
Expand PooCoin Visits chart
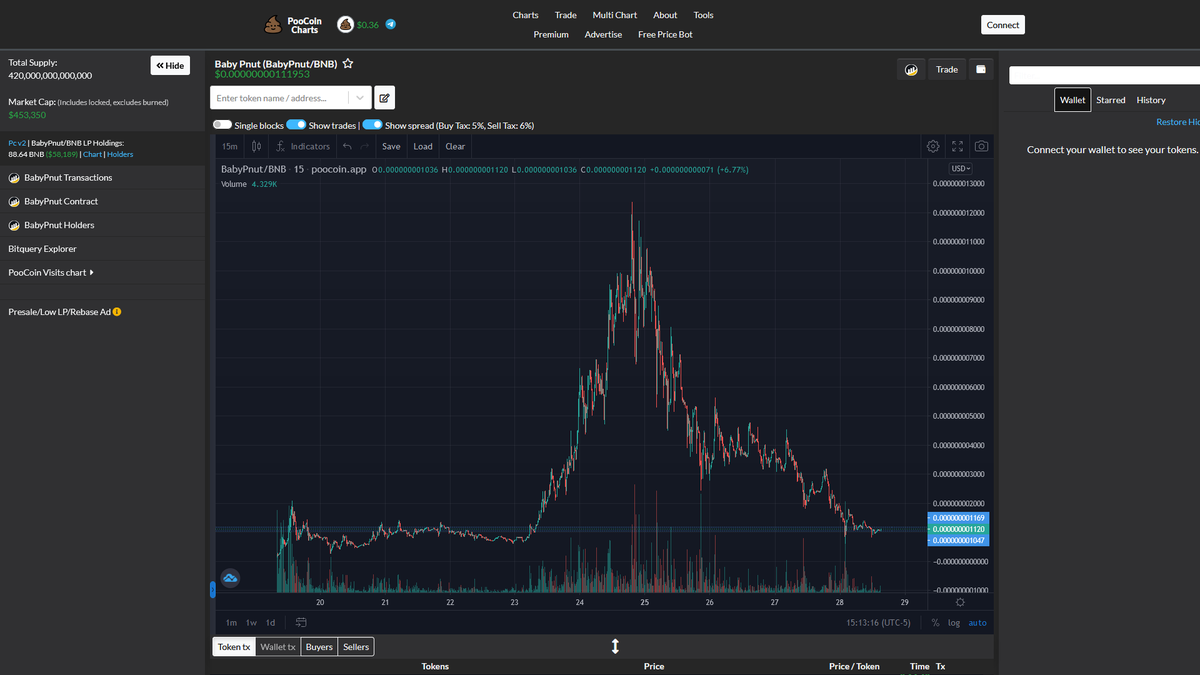51,273
